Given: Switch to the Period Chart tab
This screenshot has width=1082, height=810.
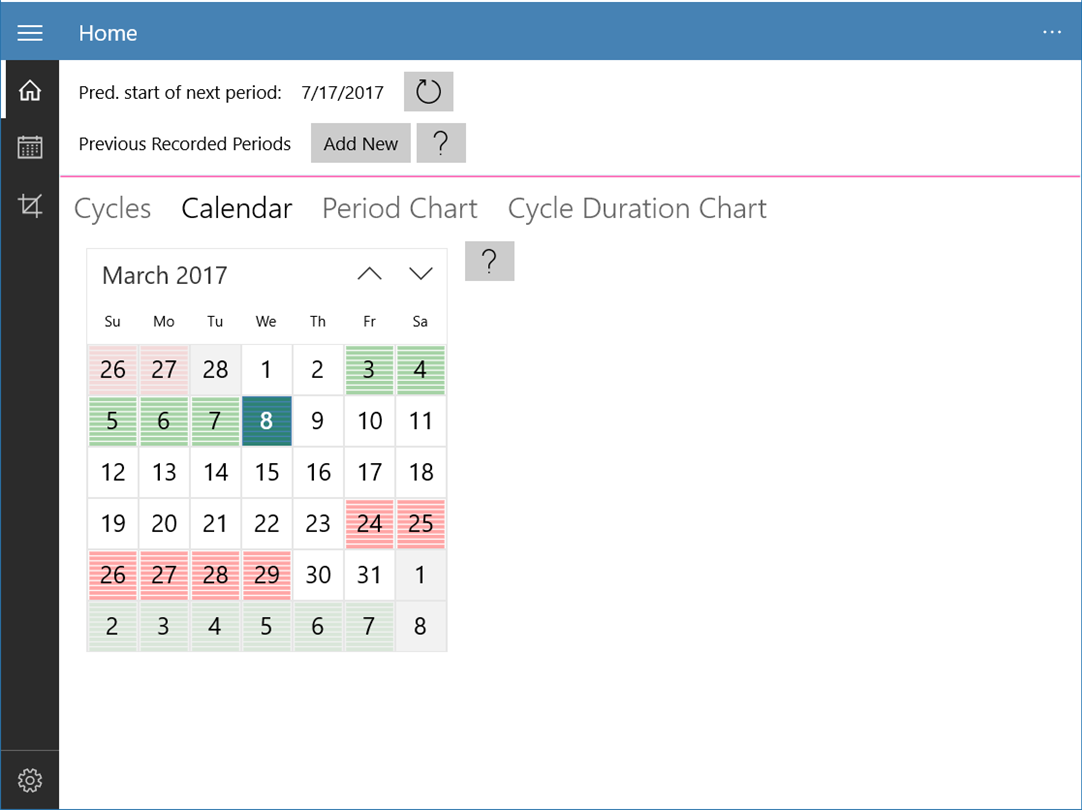Looking at the screenshot, I should [x=399, y=208].
